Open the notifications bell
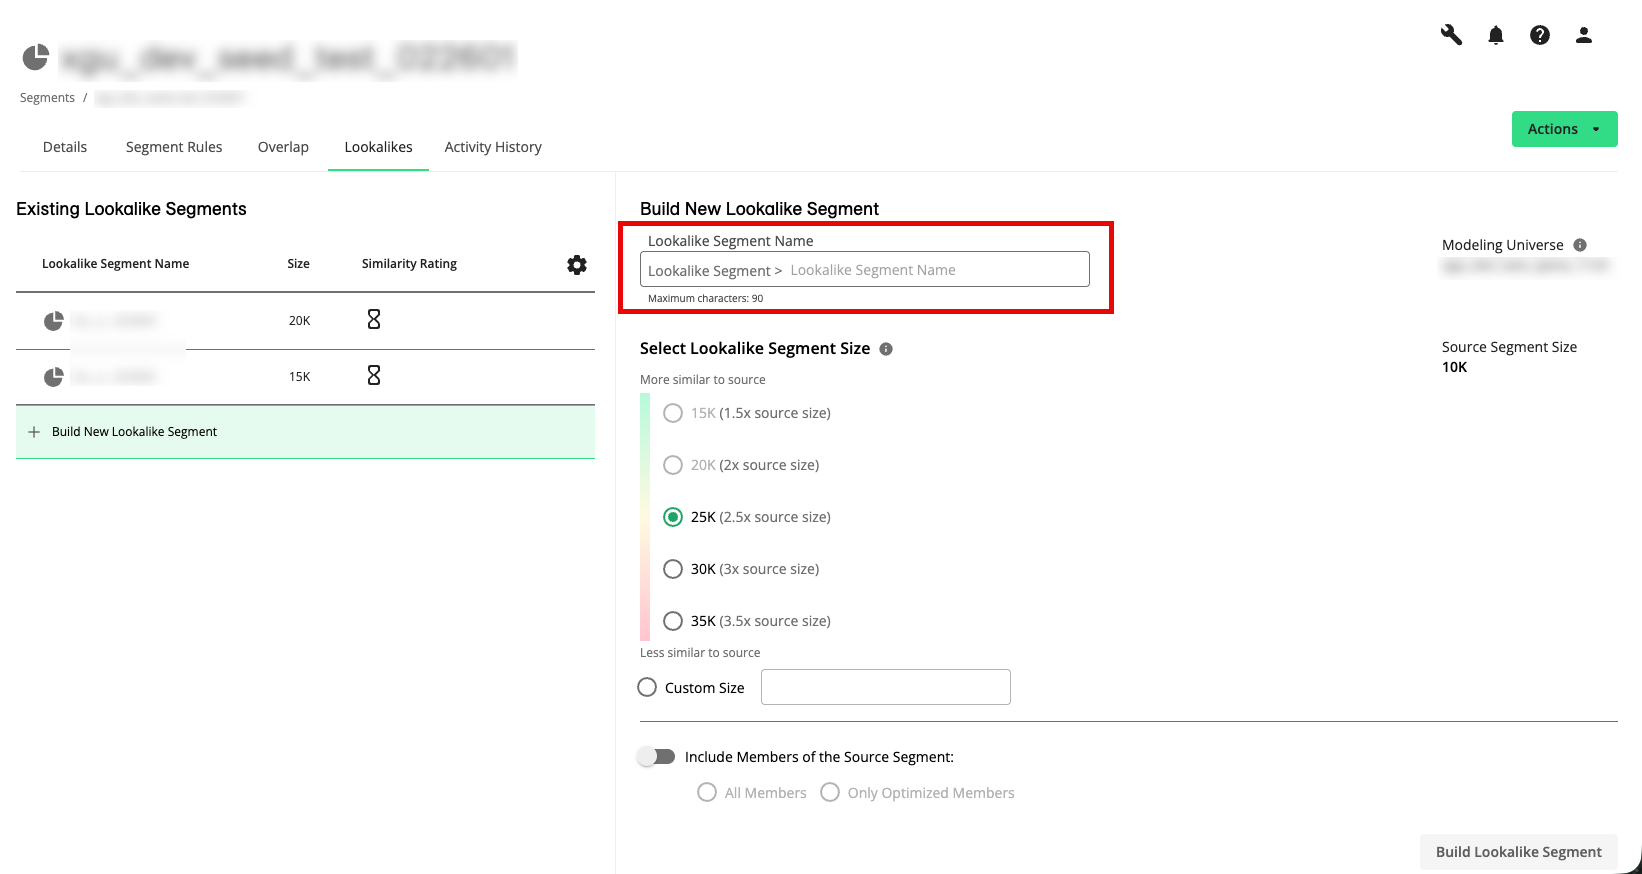 [1496, 35]
